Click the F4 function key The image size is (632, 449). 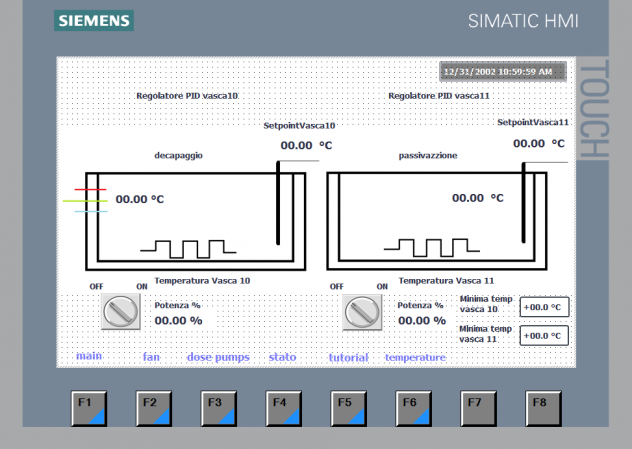coord(284,408)
